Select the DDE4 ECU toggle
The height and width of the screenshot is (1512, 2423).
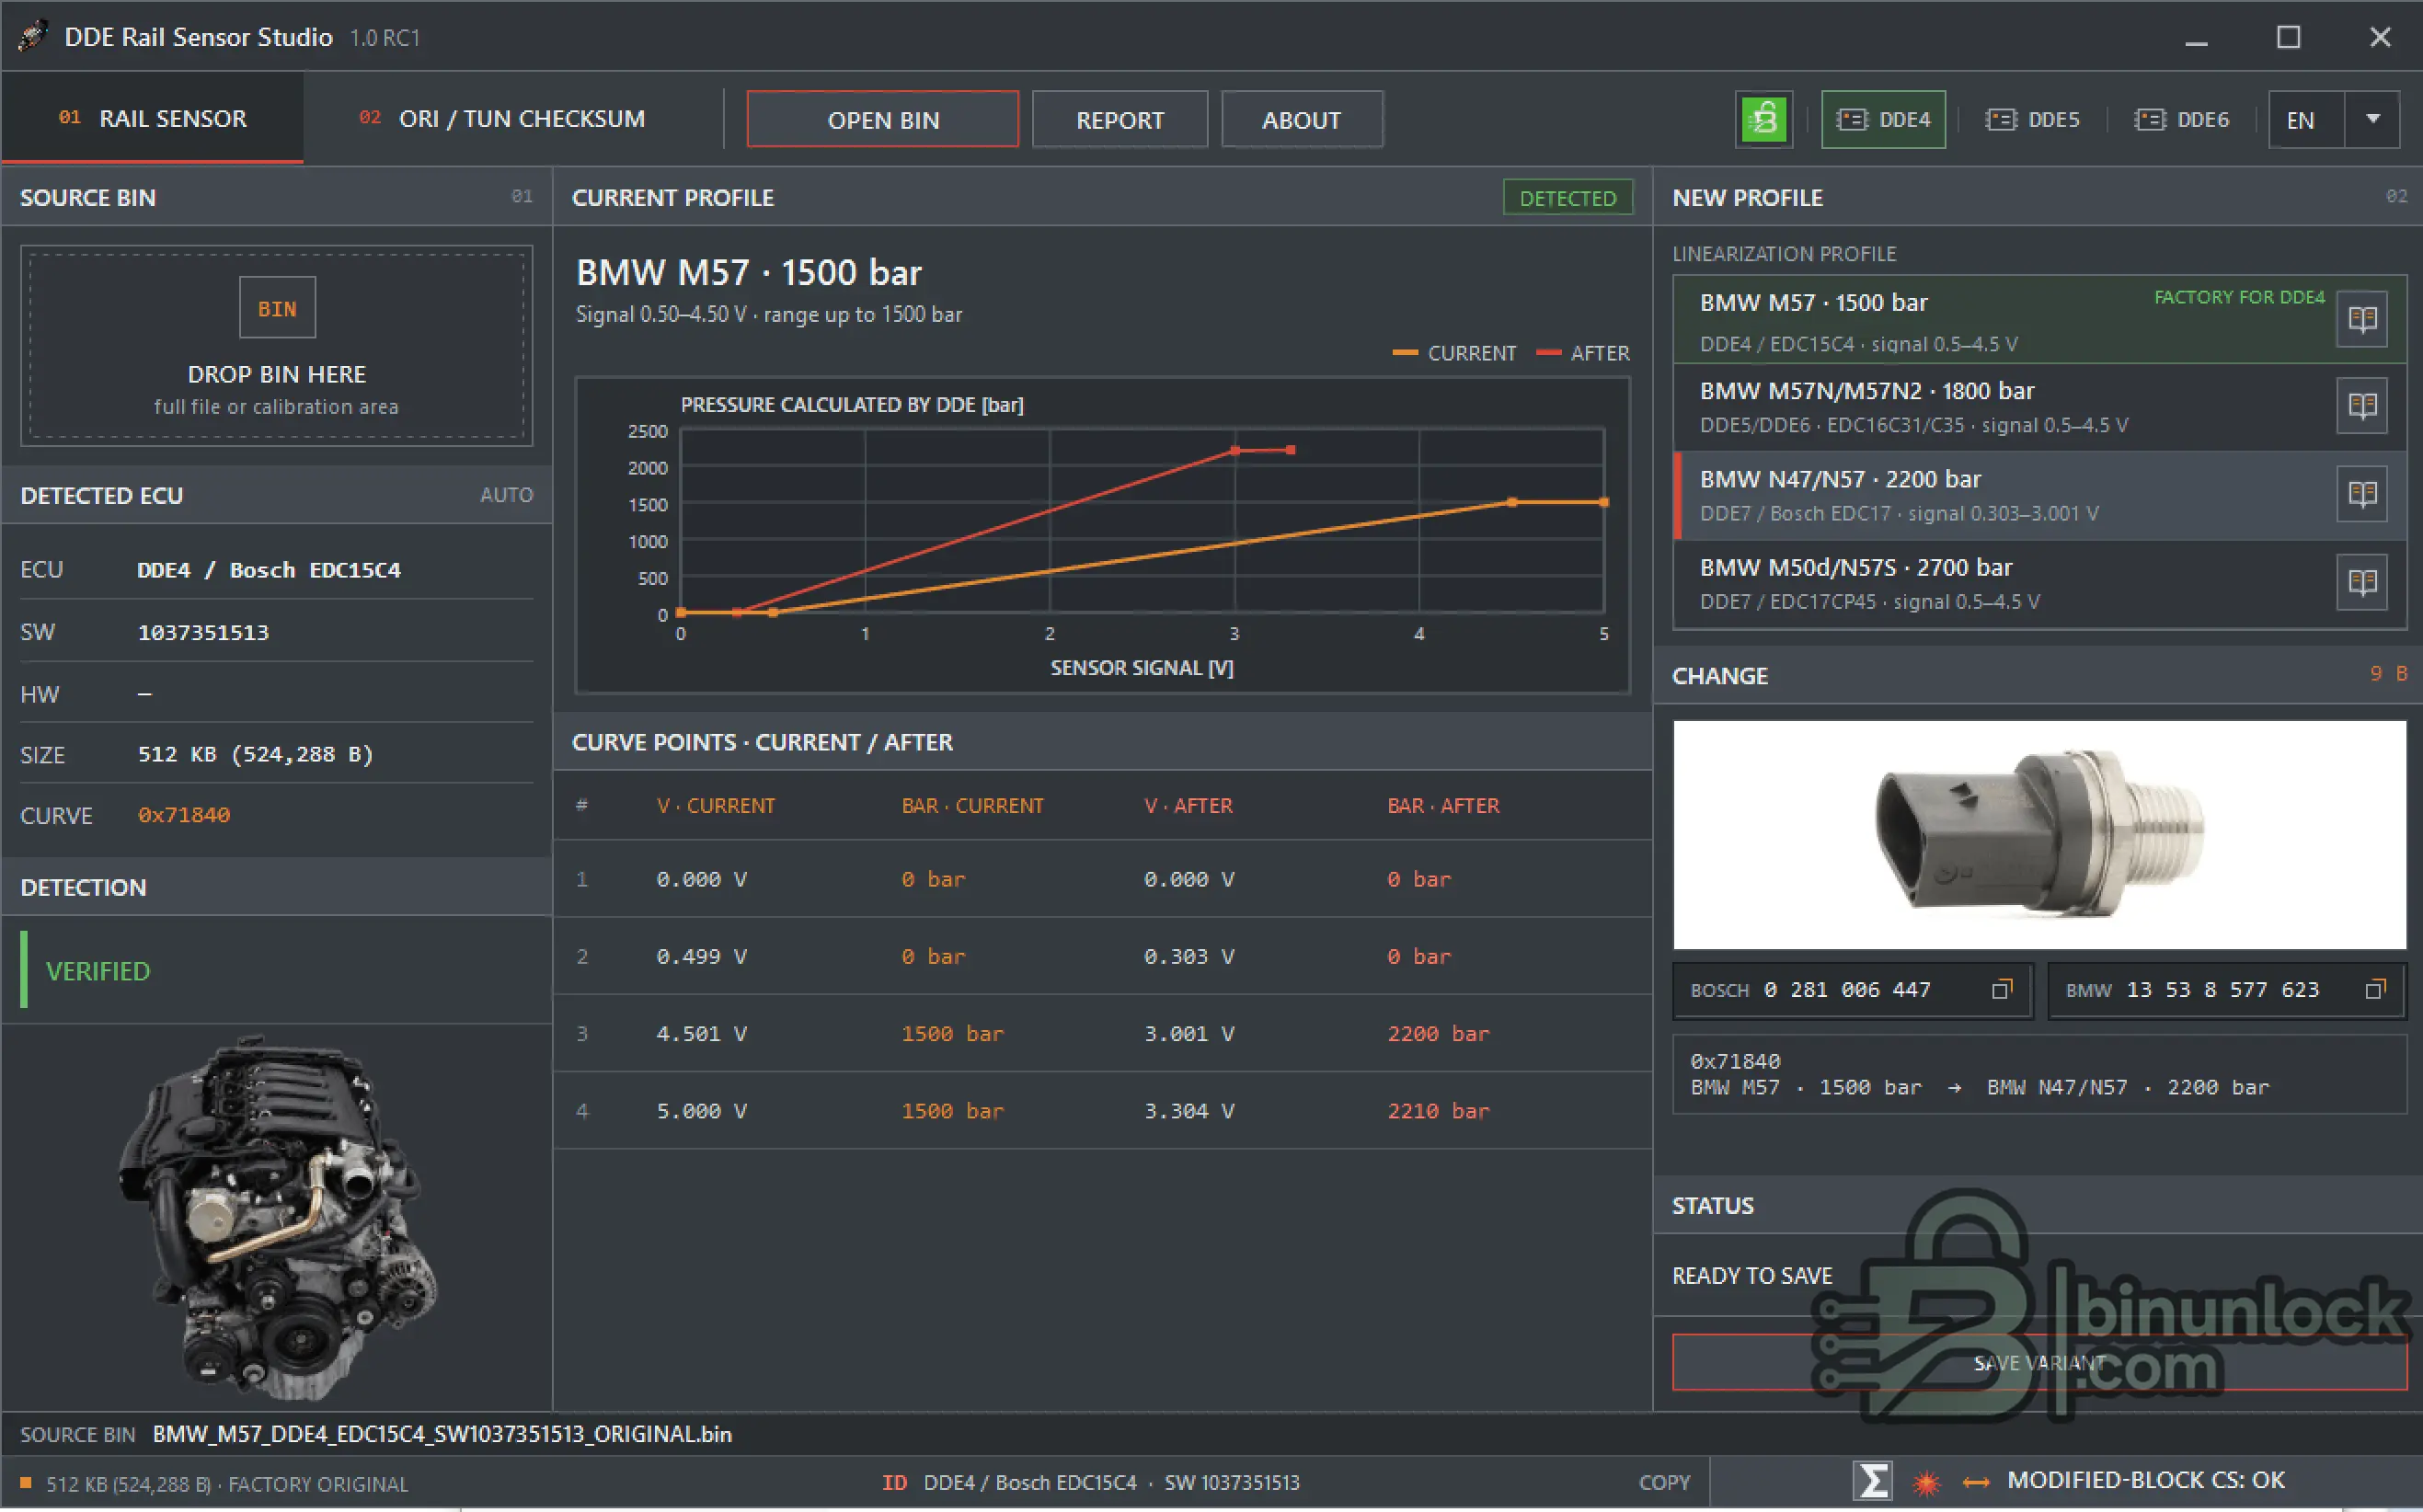point(1883,120)
